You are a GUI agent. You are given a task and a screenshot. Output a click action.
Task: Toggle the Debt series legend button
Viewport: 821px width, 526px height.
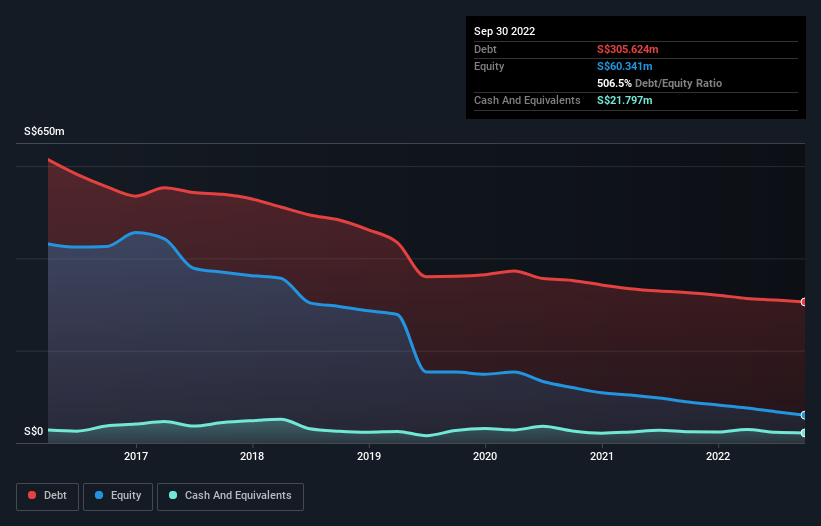[x=47, y=496]
